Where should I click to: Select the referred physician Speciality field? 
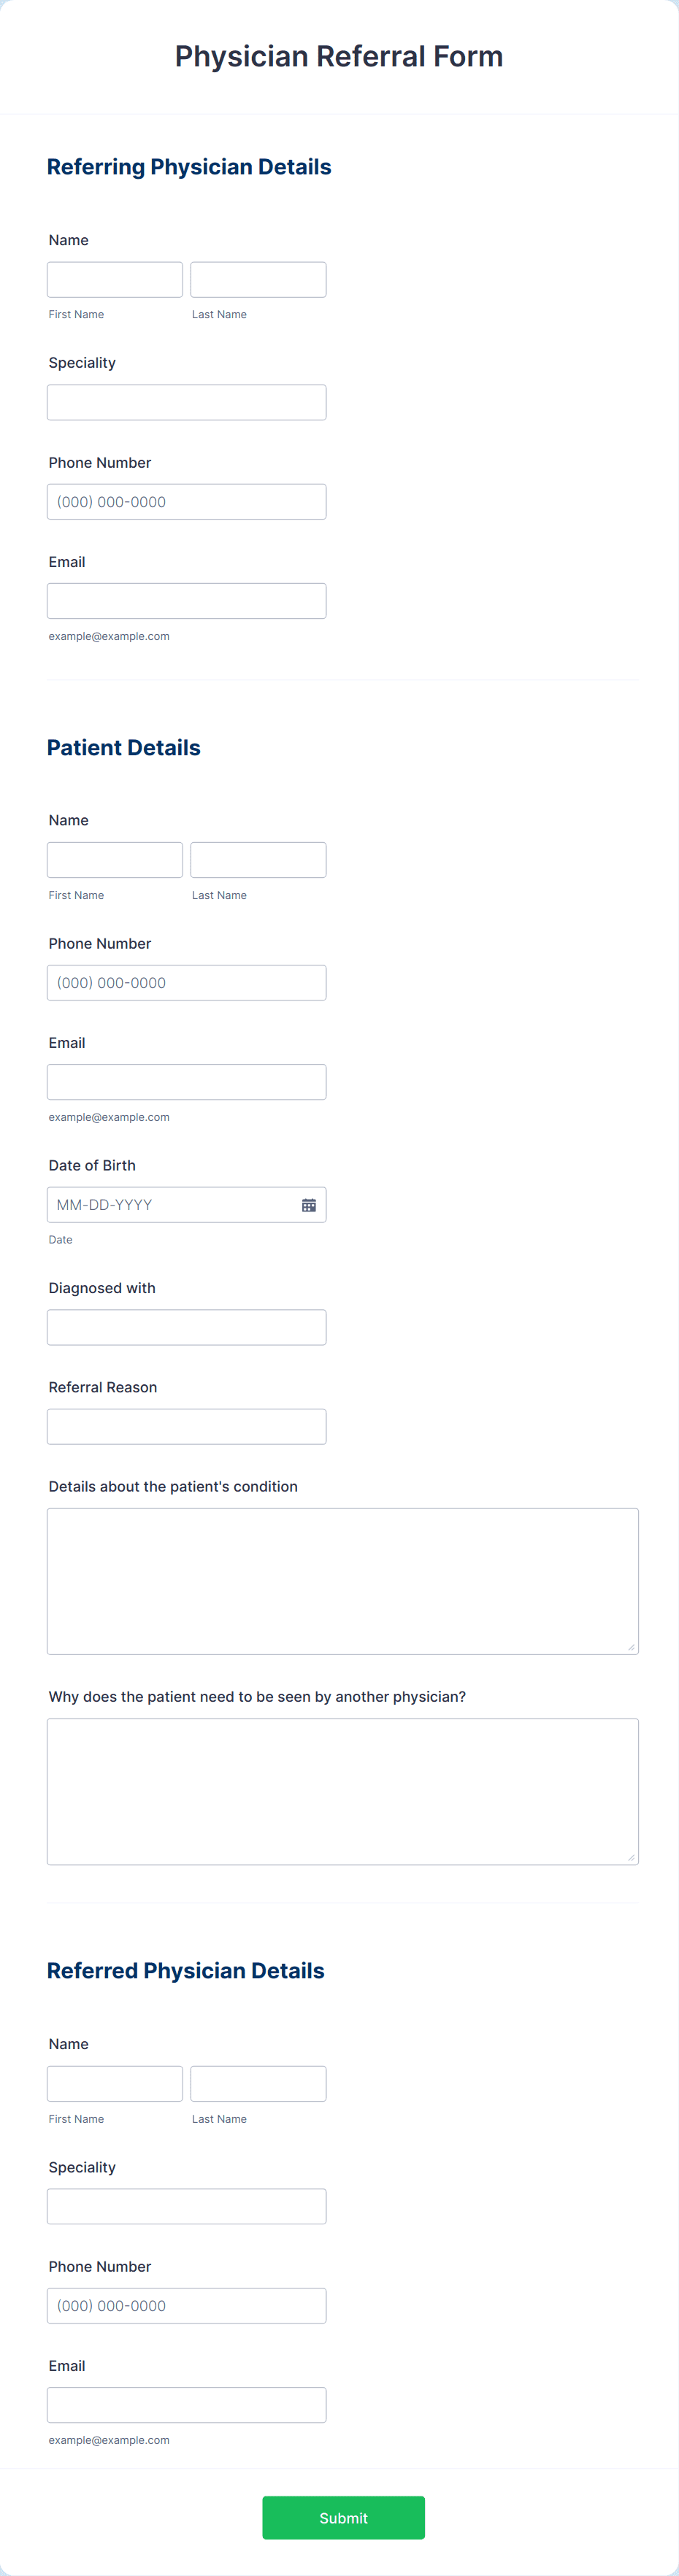tap(186, 2205)
